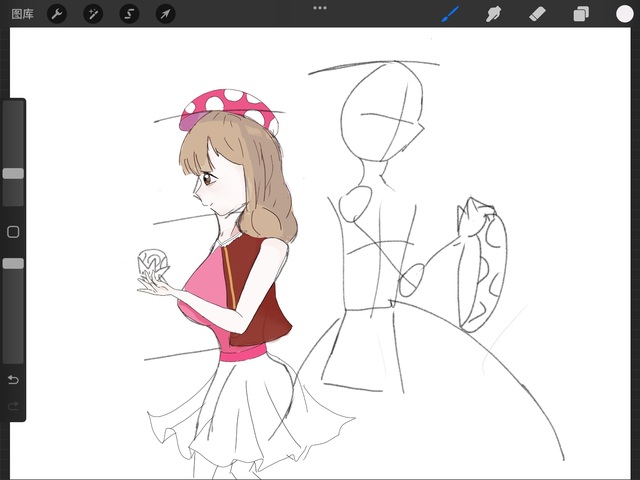640x480 pixels.
Task: Activate the Selection S-shaped tool
Action: pos(129,14)
